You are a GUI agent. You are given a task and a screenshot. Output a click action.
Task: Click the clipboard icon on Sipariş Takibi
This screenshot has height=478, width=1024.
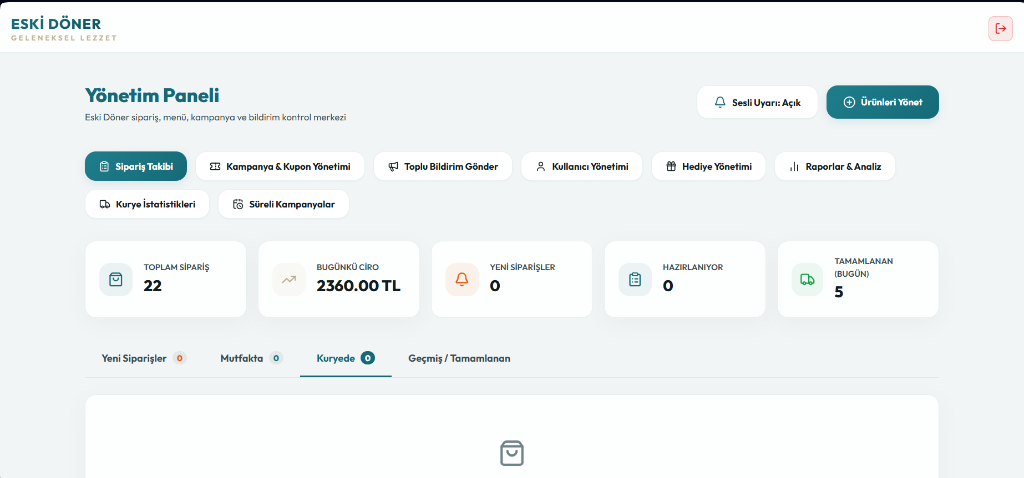pyautogui.click(x=104, y=167)
